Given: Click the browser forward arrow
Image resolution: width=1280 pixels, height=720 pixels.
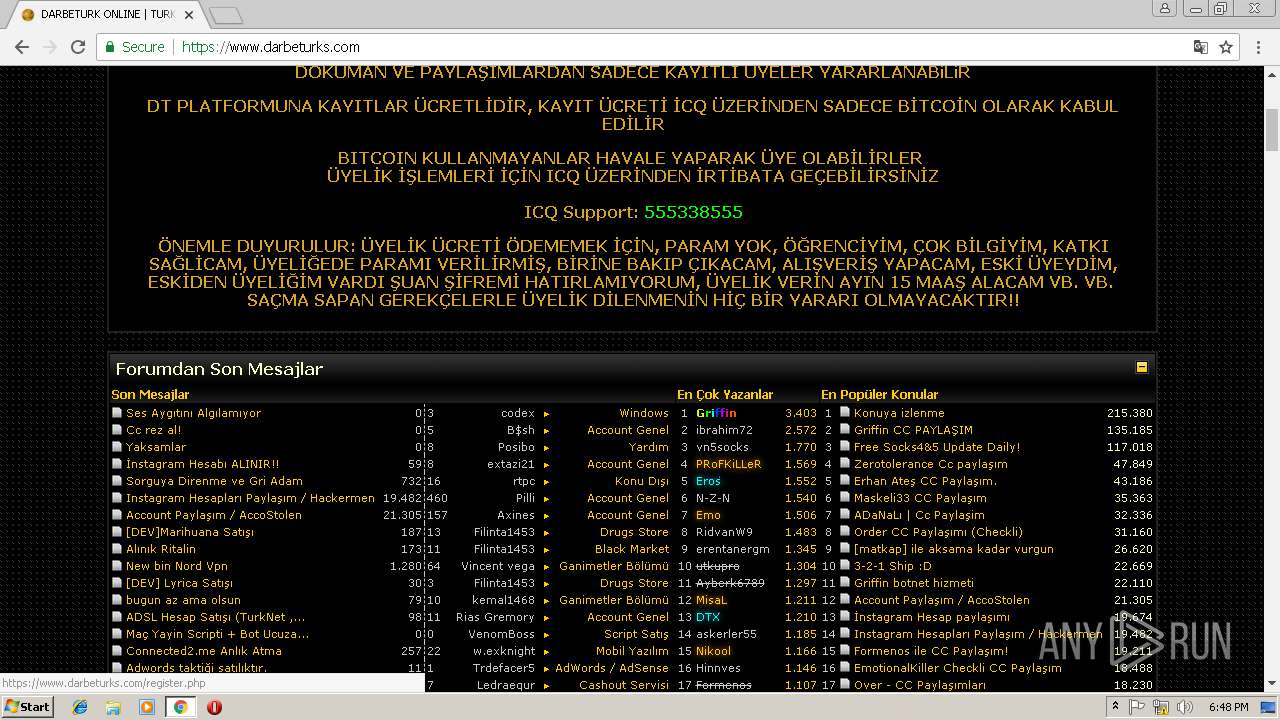Looking at the screenshot, I should coord(49,47).
